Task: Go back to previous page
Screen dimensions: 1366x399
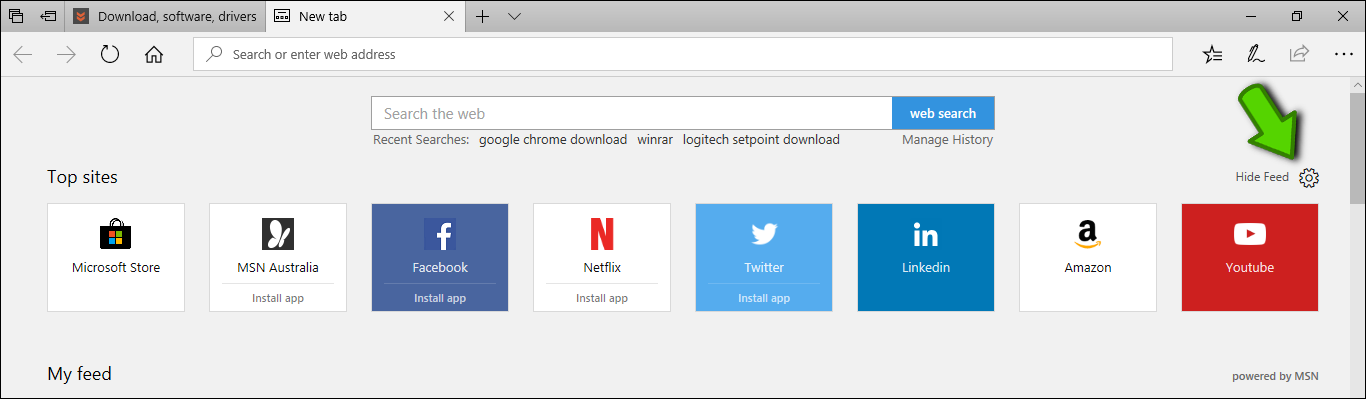Action: (x=23, y=54)
